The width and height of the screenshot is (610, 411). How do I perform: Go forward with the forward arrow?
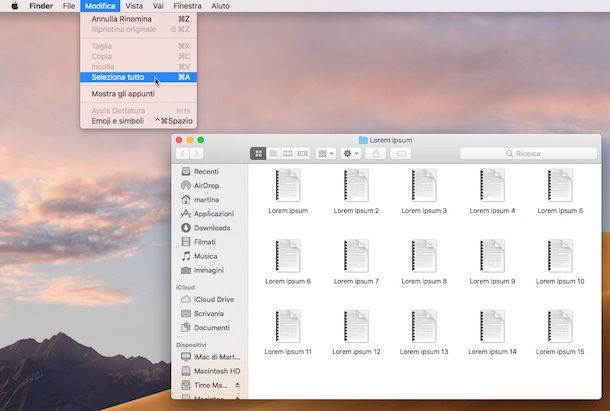(196, 154)
